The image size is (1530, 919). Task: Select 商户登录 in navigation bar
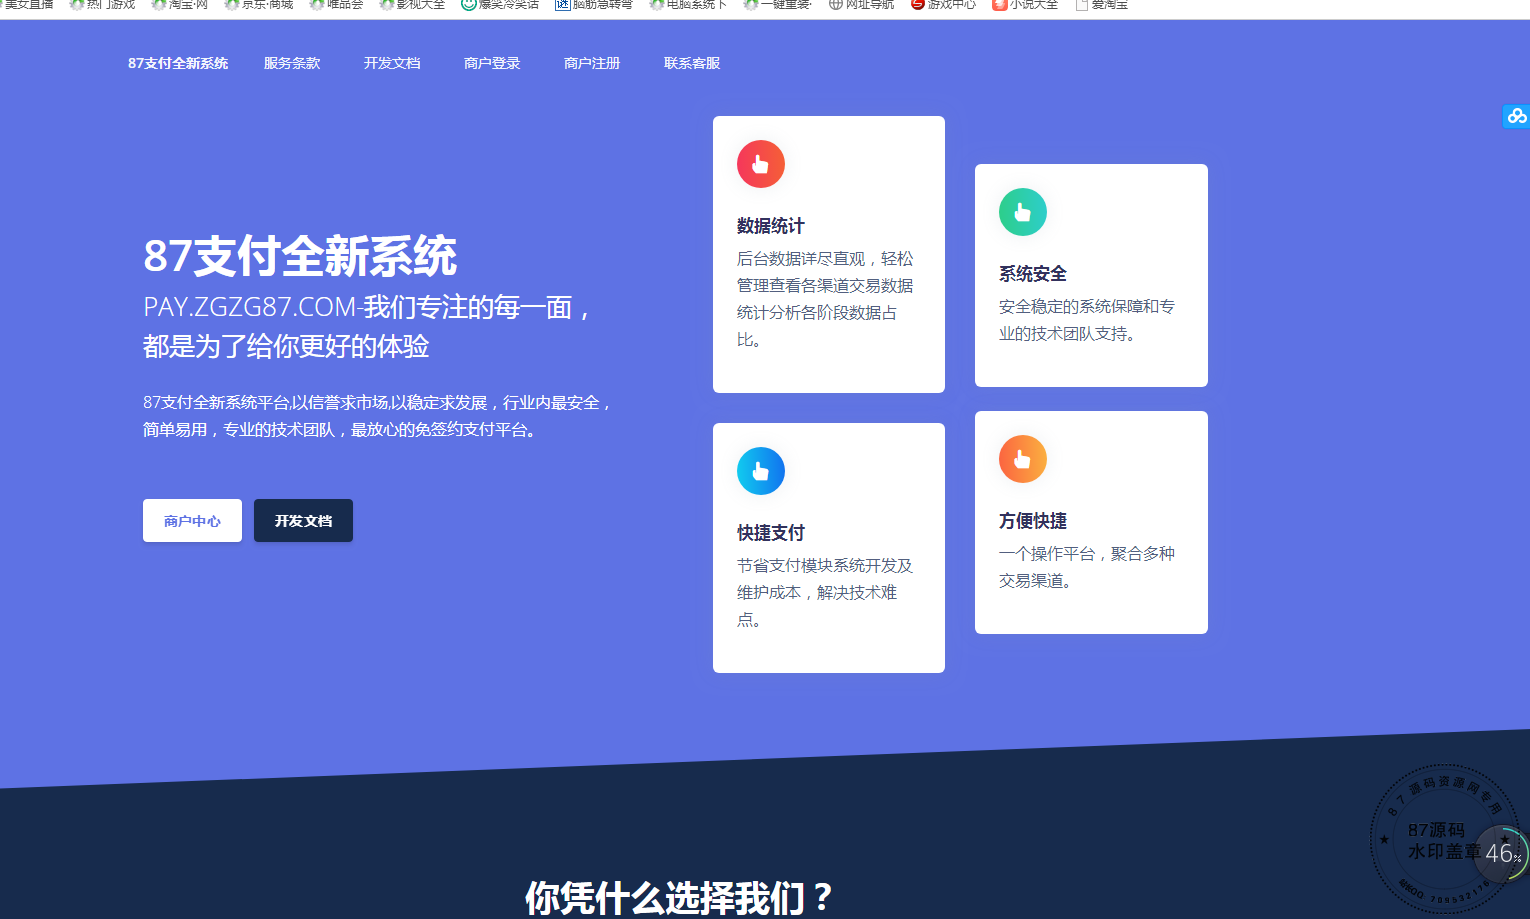click(492, 63)
